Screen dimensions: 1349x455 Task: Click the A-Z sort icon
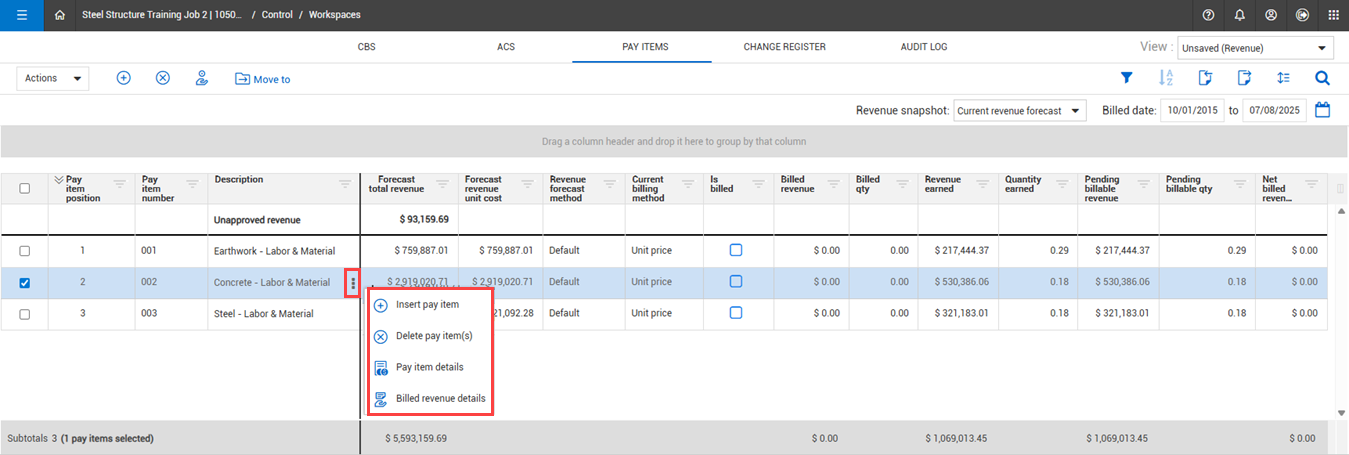click(x=1166, y=78)
